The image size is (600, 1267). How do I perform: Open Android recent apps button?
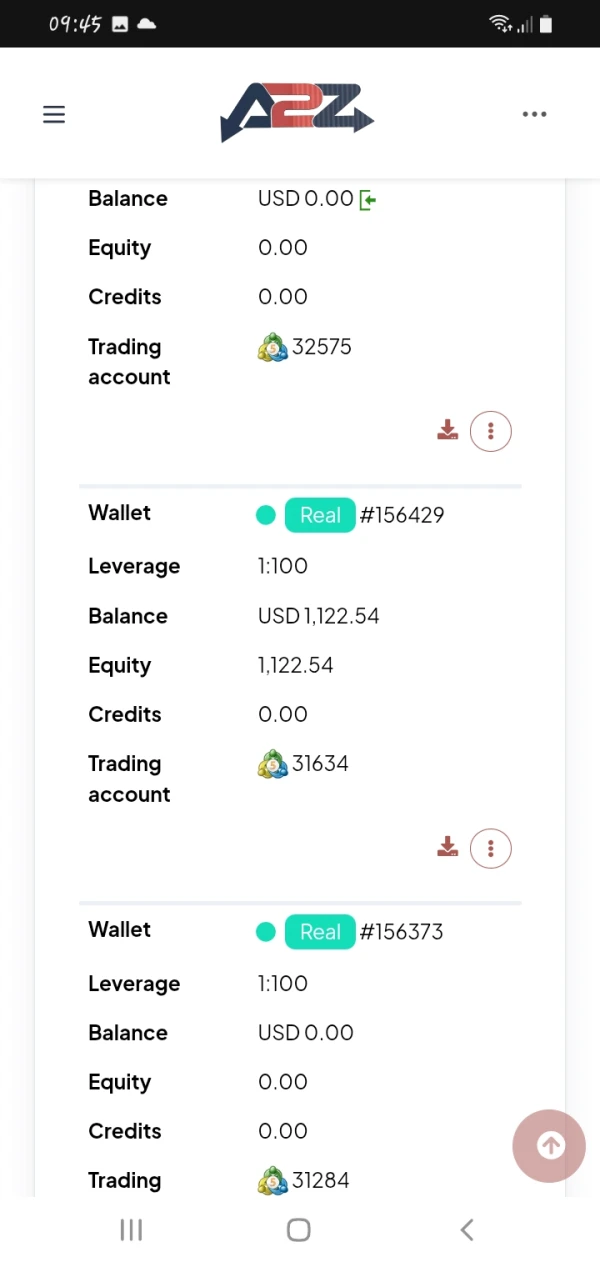click(x=131, y=1230)
